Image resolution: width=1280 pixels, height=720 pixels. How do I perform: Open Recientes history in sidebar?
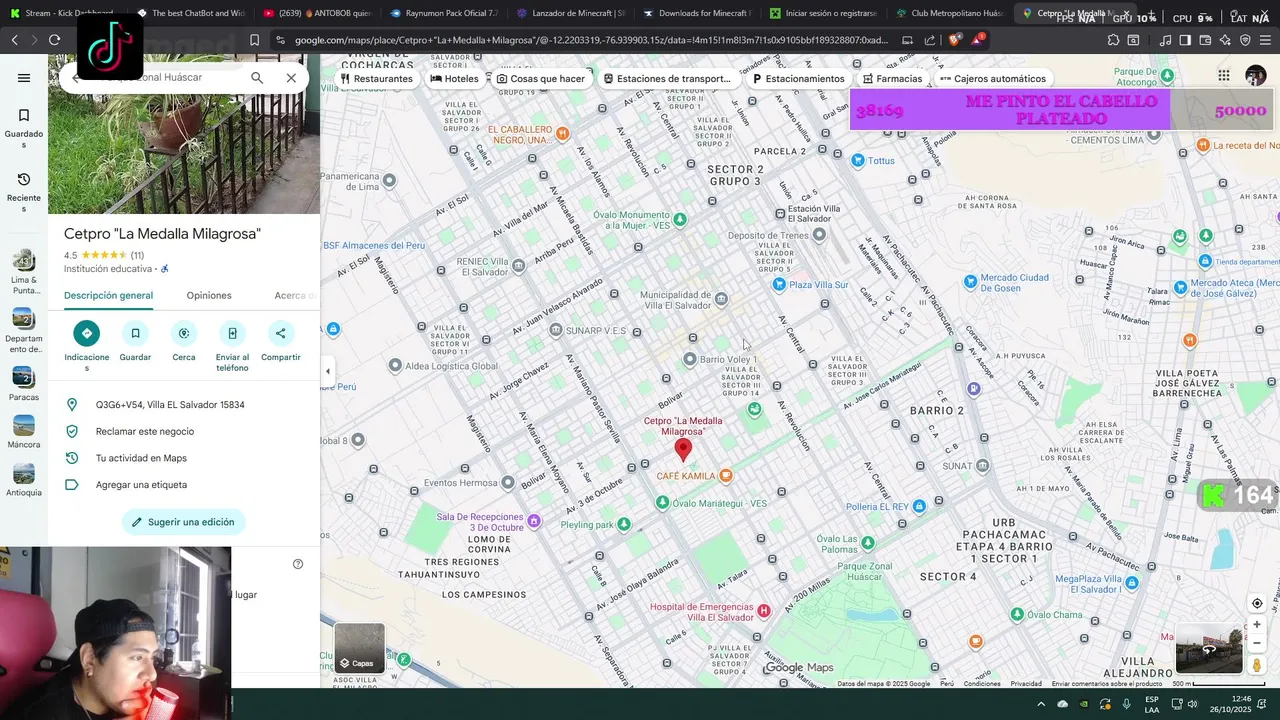pyautogui.click(x=24, y=192)
